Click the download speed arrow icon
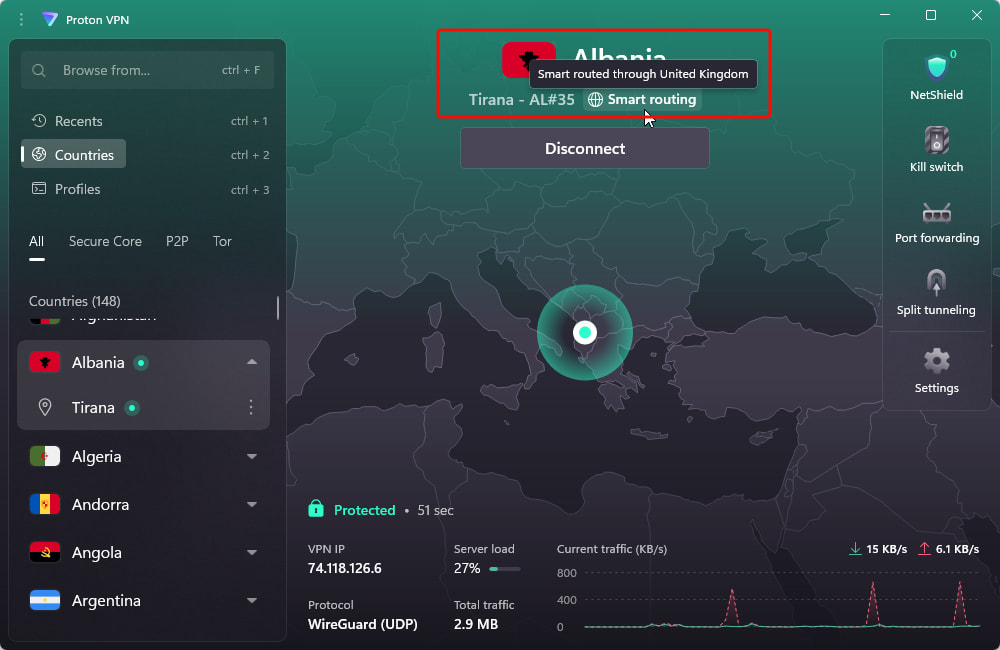Viewport: 1000px width, 650px height. (855, 549)
